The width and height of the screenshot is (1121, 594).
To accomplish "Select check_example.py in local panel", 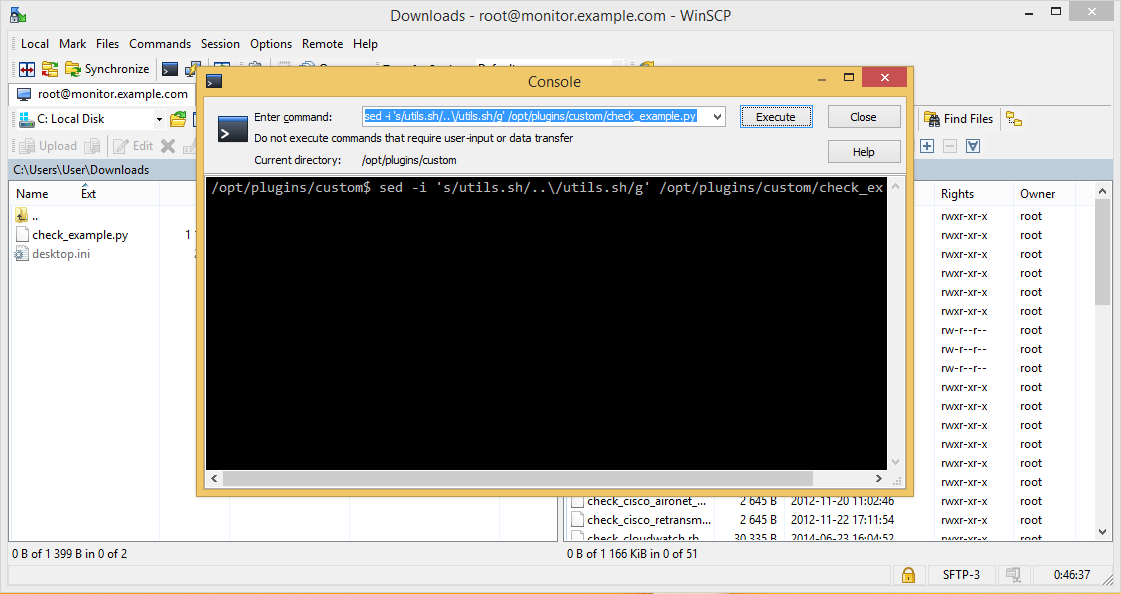I will coord(80,234).
